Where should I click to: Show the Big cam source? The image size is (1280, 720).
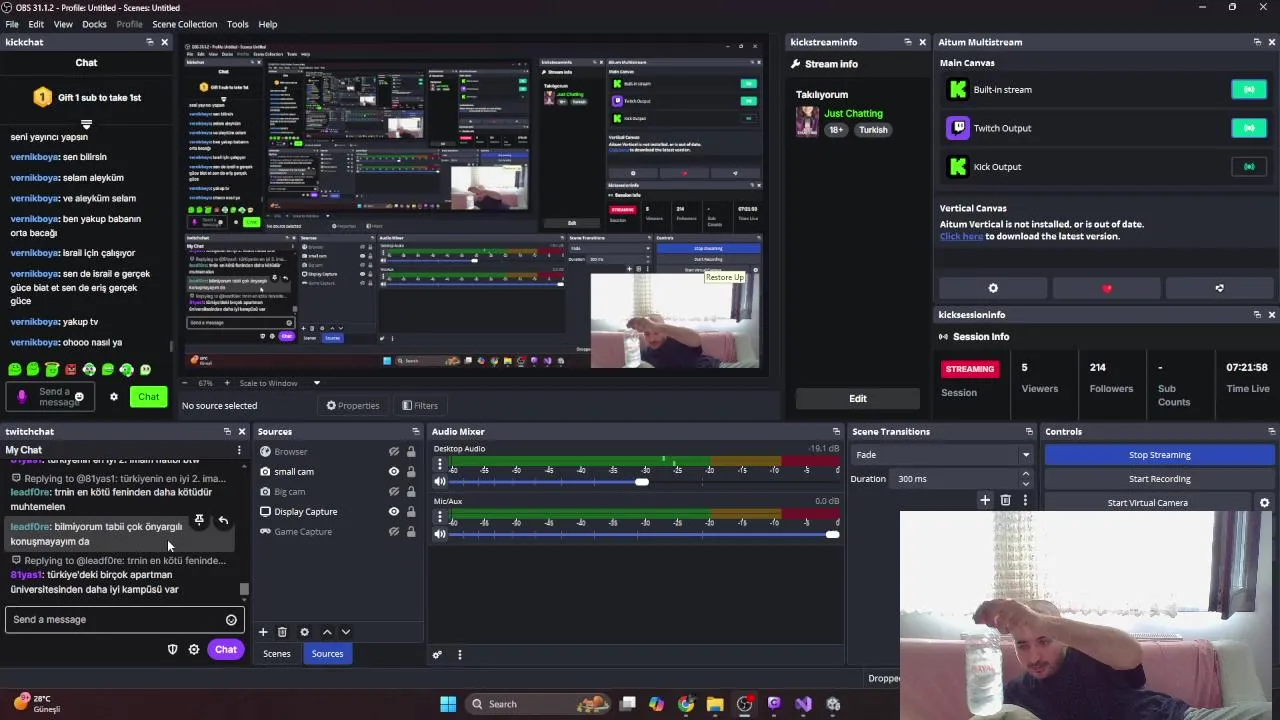394,492
